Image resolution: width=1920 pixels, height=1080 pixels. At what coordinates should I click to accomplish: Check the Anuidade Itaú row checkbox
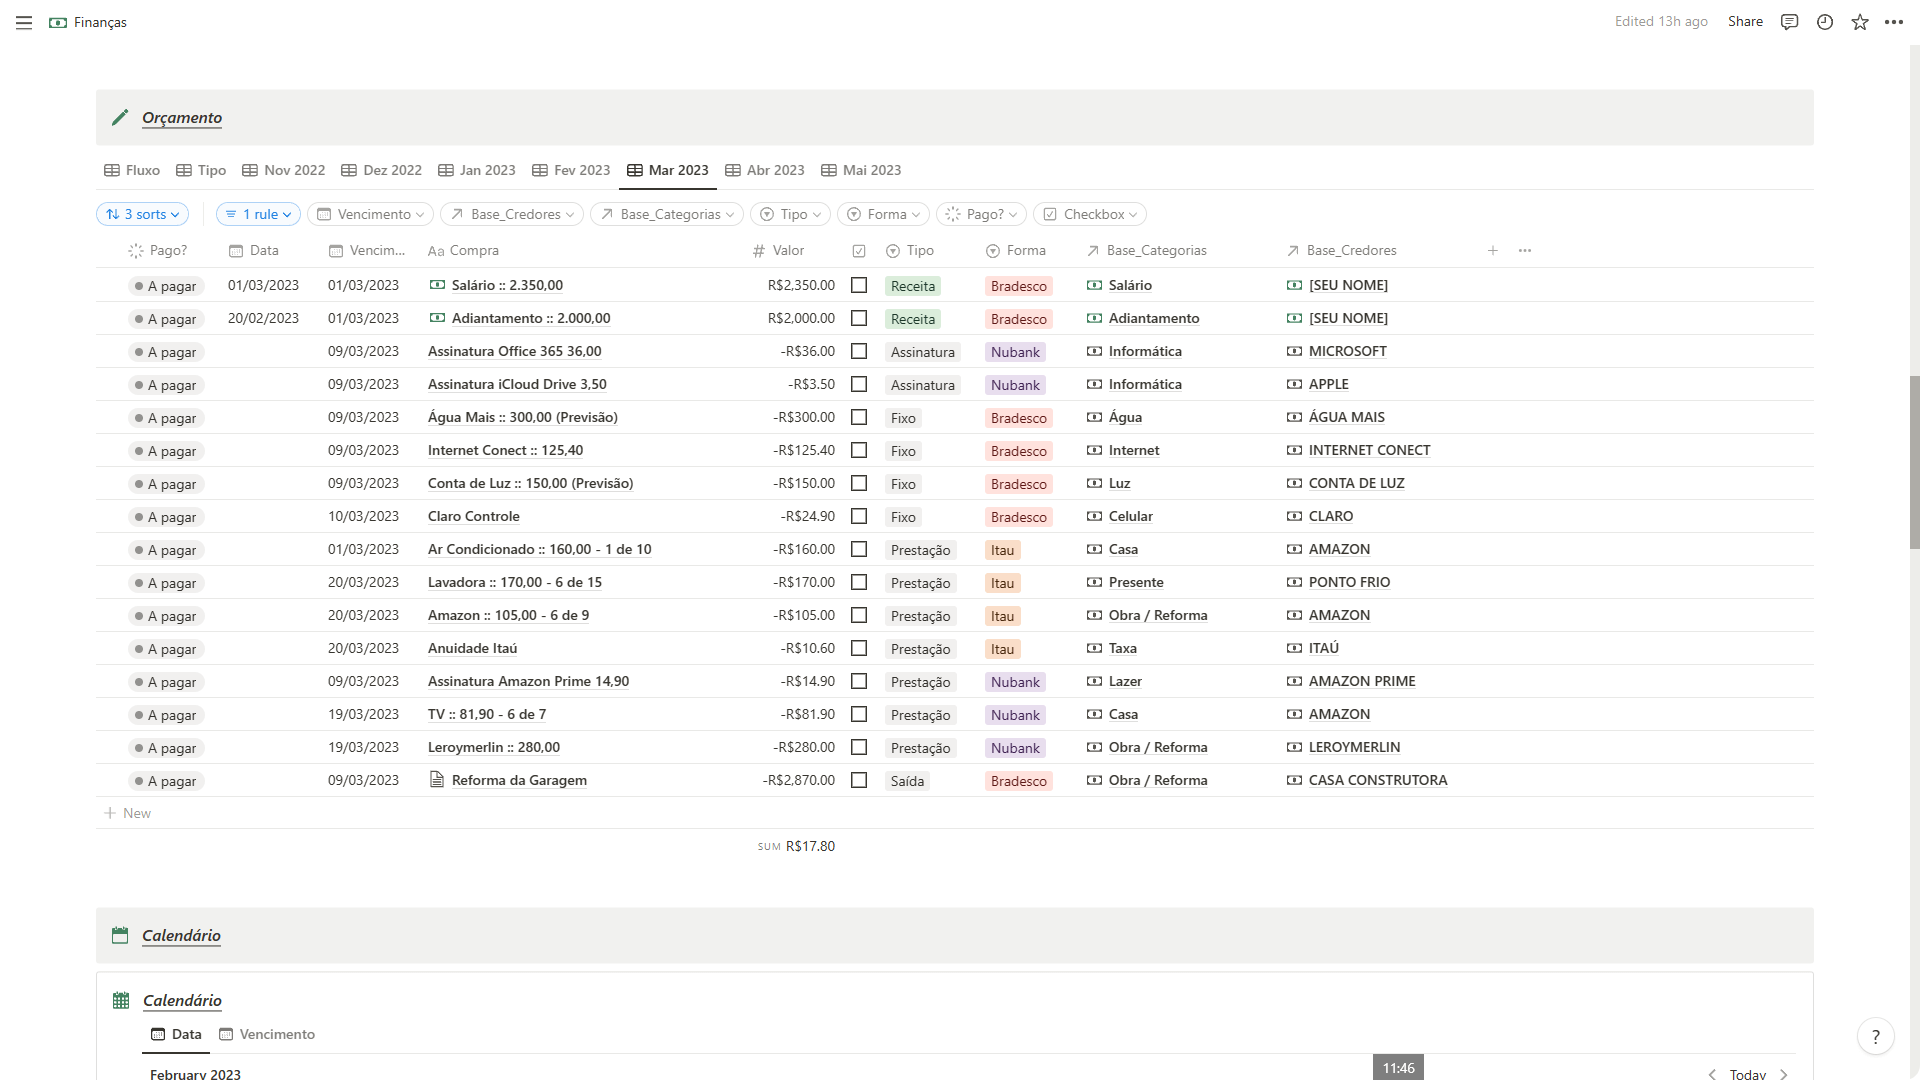tap(859, 648)
